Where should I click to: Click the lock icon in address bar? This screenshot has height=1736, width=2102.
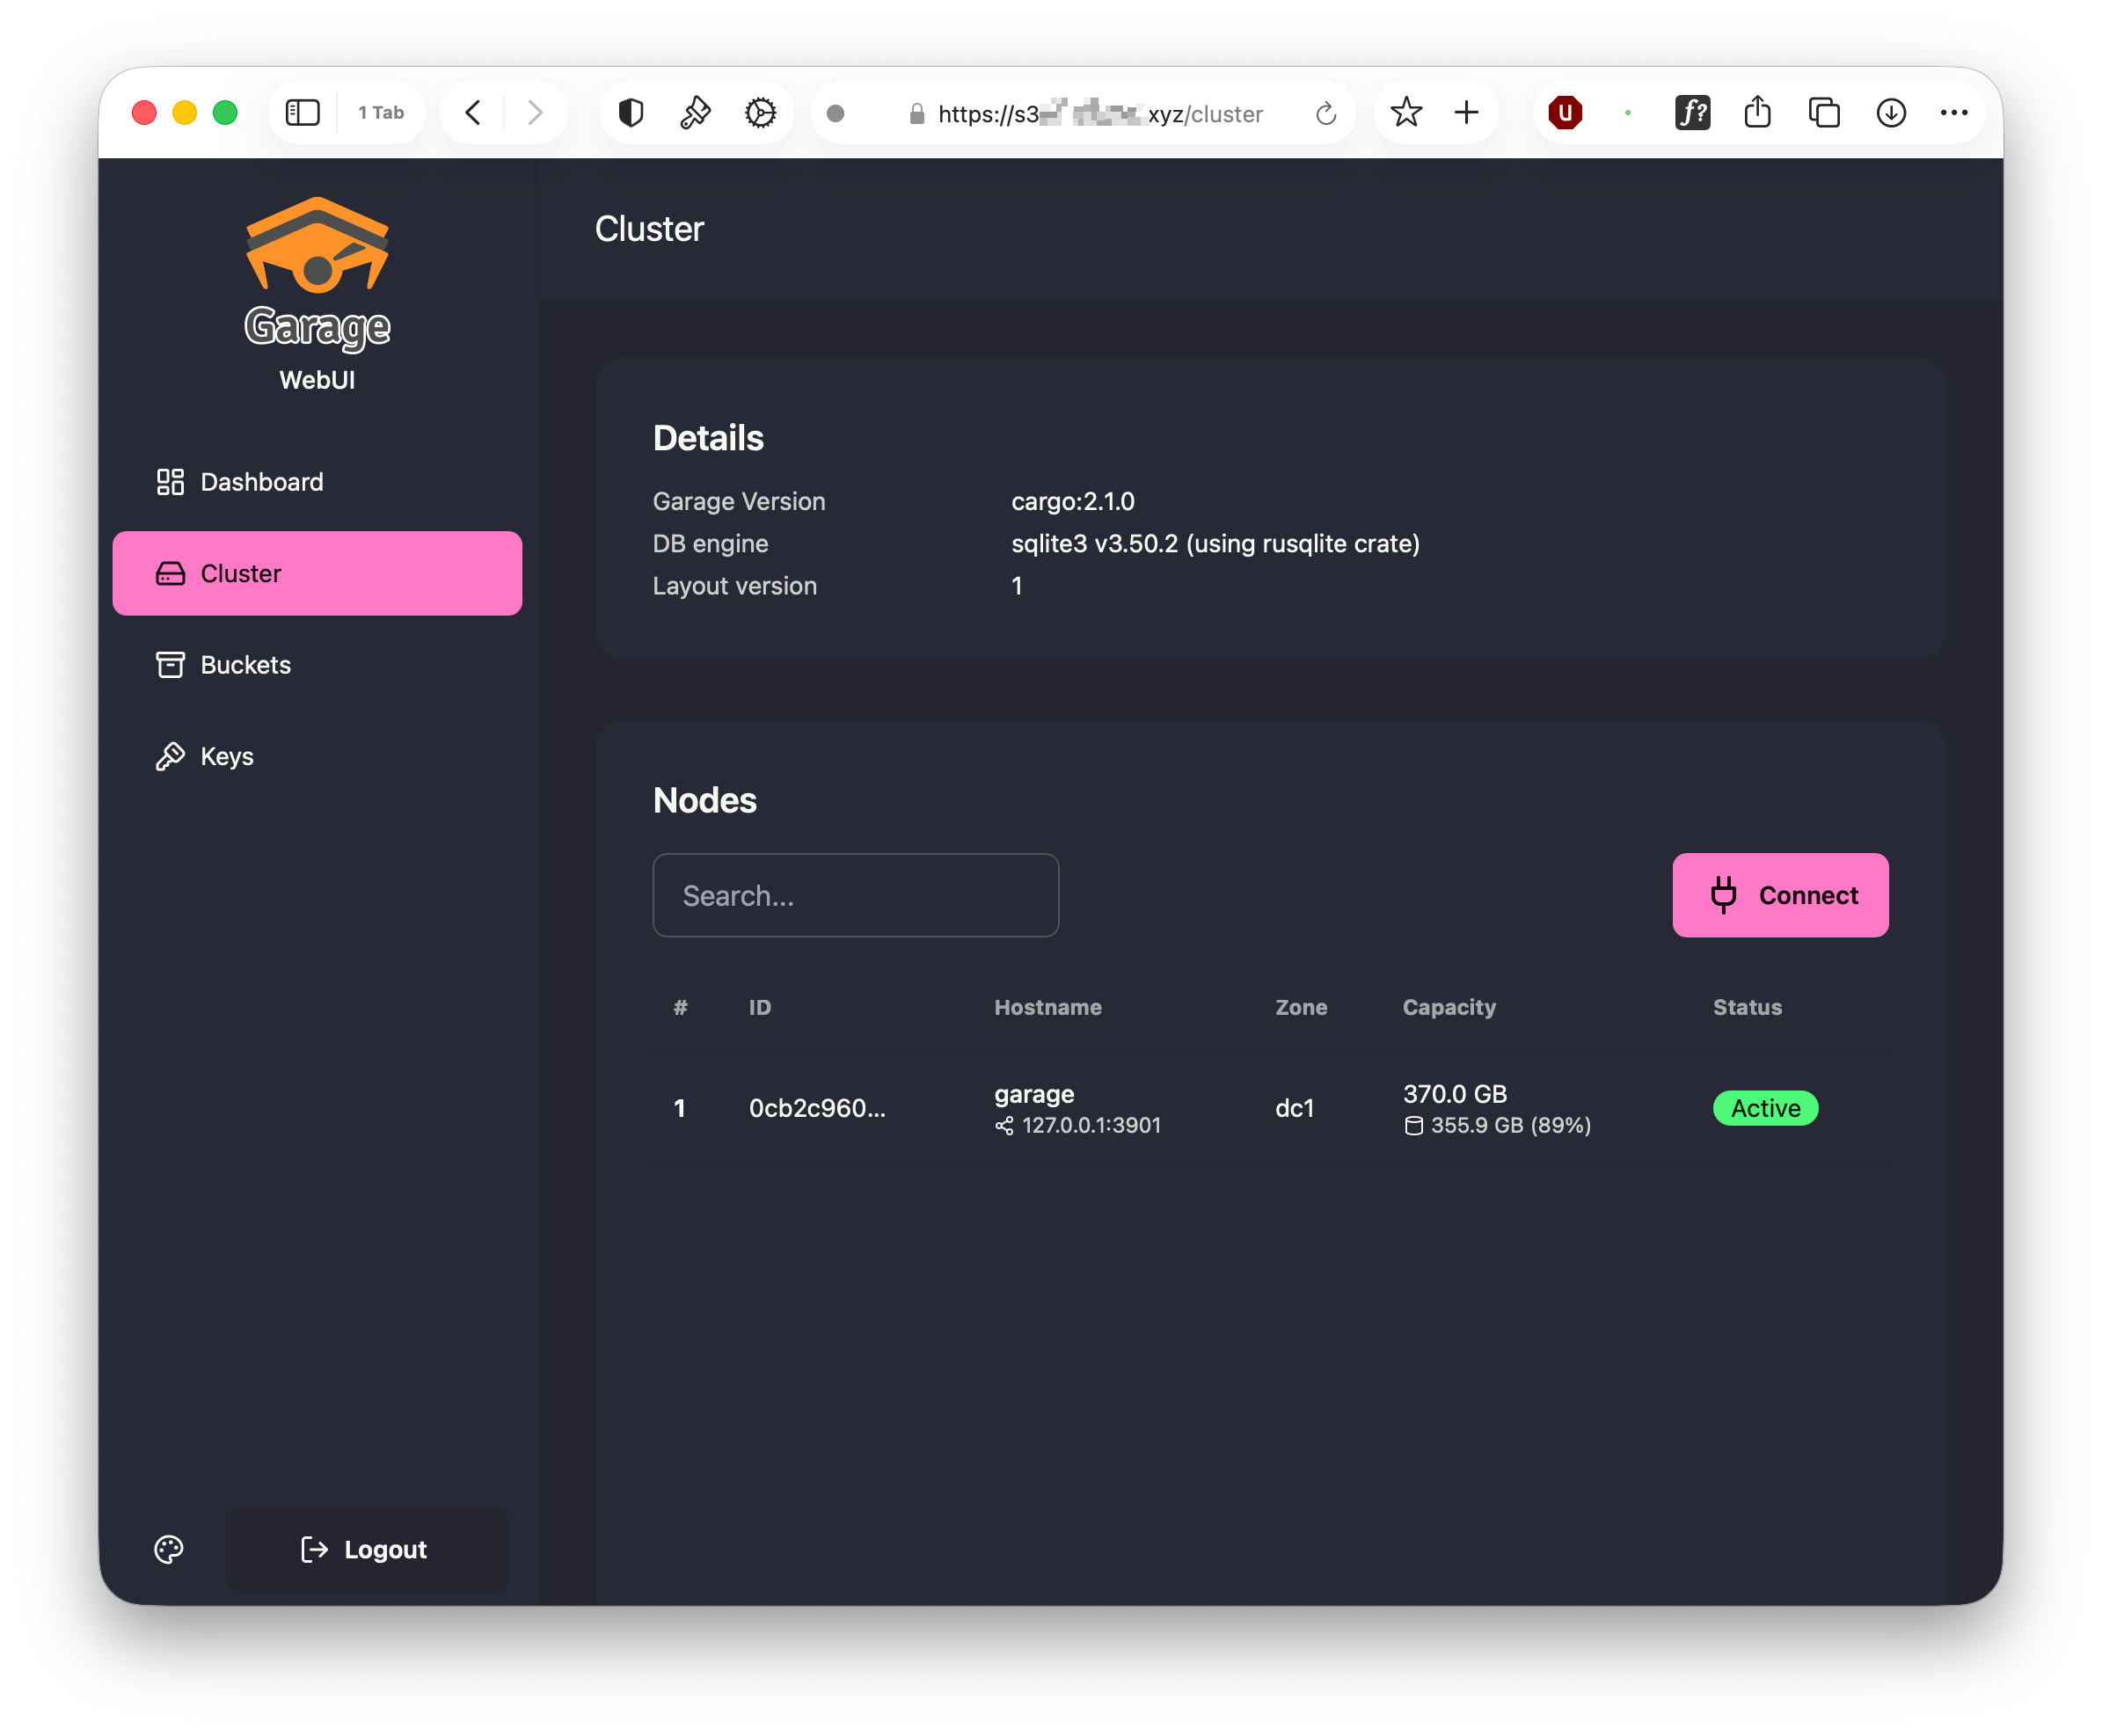pos(916,114)
